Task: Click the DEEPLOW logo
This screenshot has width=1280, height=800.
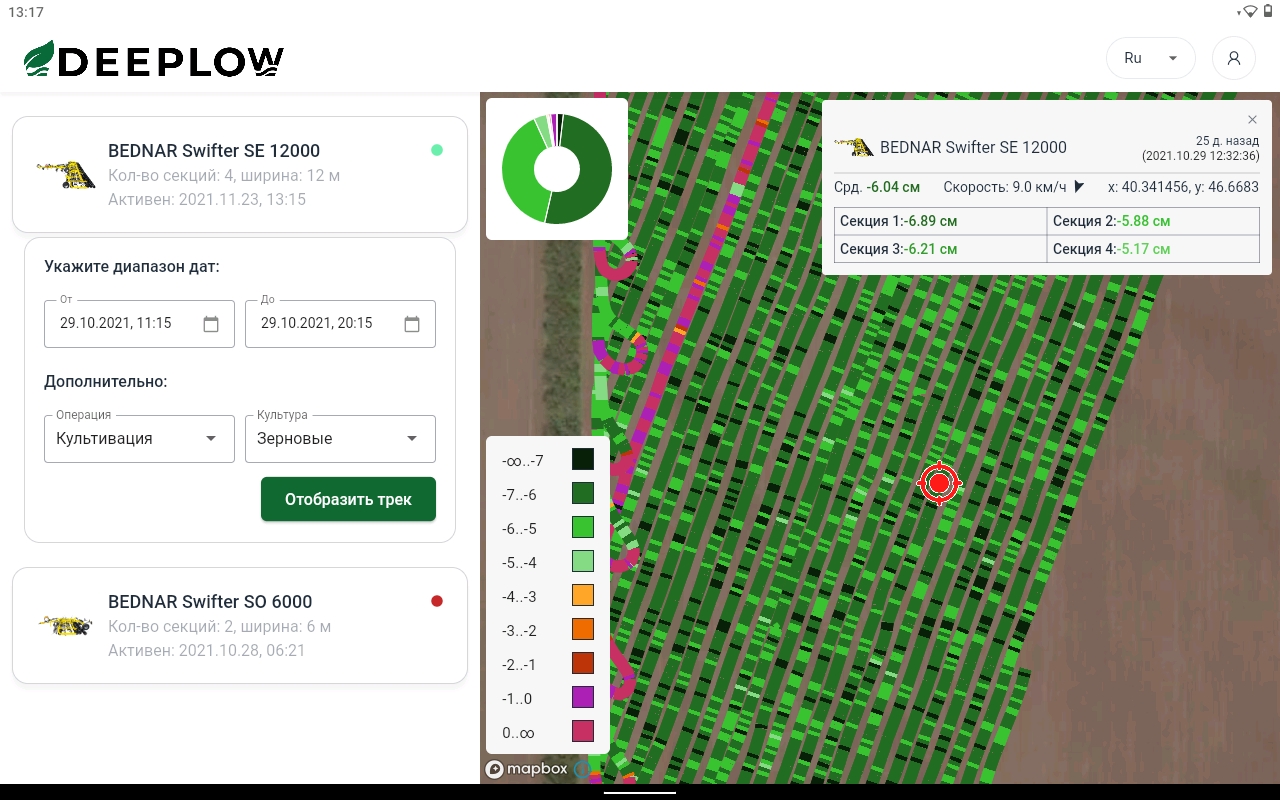Action: coord(153,60)
